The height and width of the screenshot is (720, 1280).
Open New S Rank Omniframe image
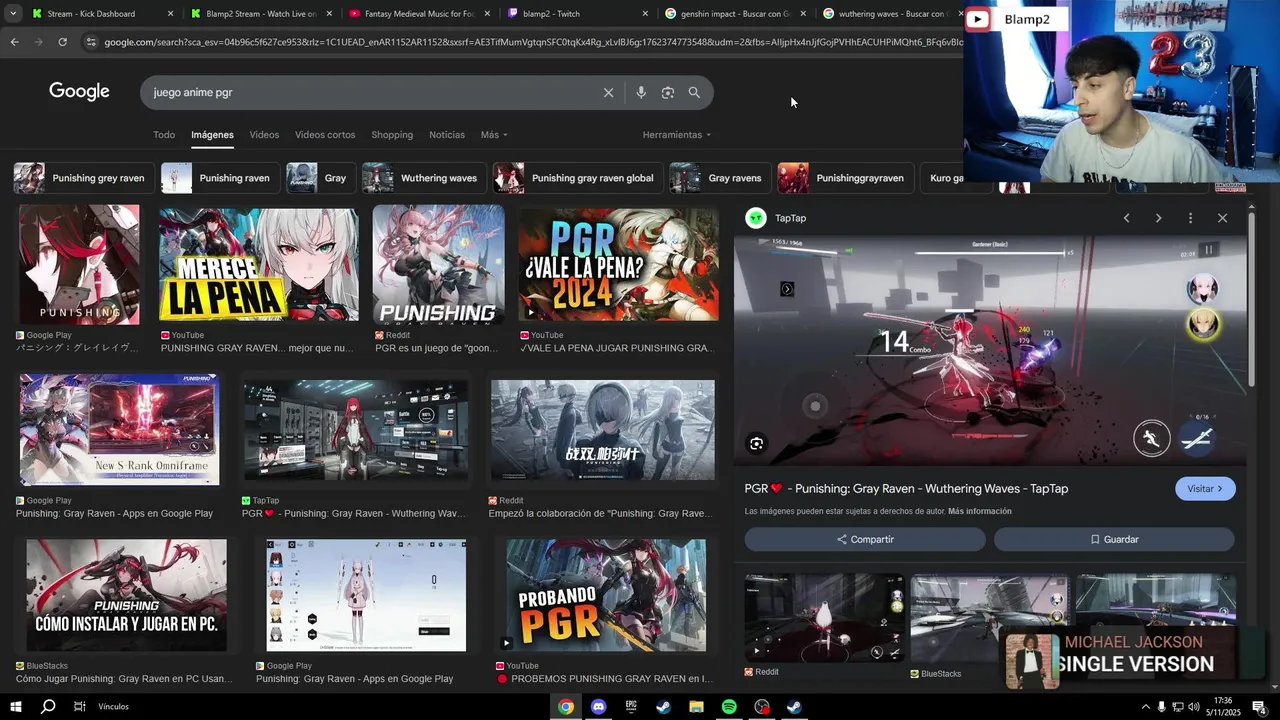click(119, 430)
